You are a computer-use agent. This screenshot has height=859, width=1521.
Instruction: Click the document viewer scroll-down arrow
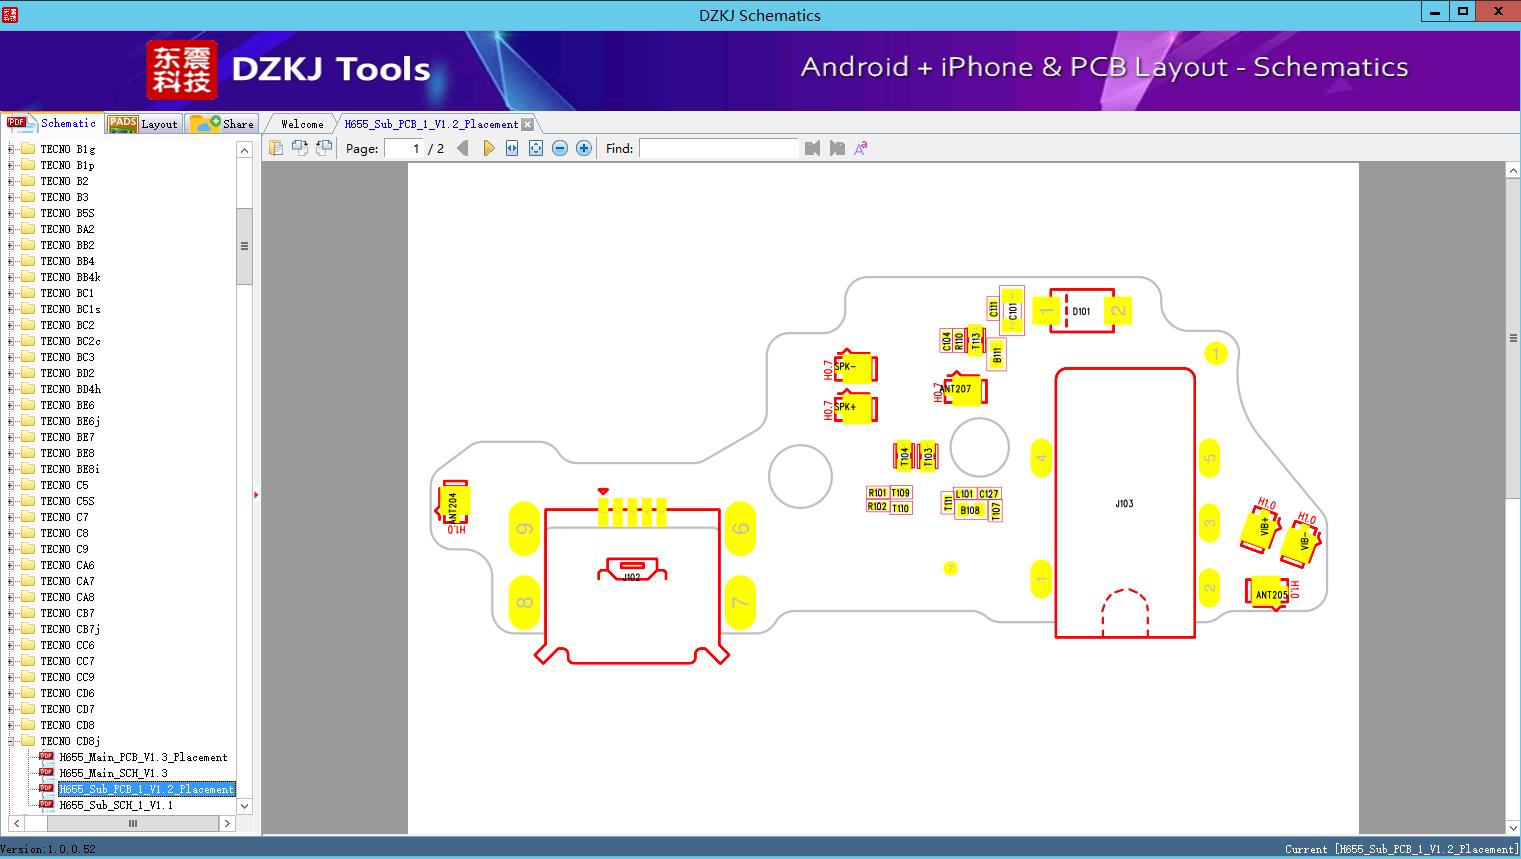point(1513,827)
